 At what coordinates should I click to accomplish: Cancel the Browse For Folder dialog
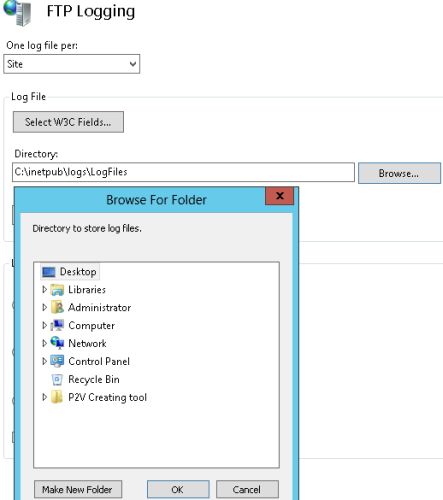coord(247,489)
